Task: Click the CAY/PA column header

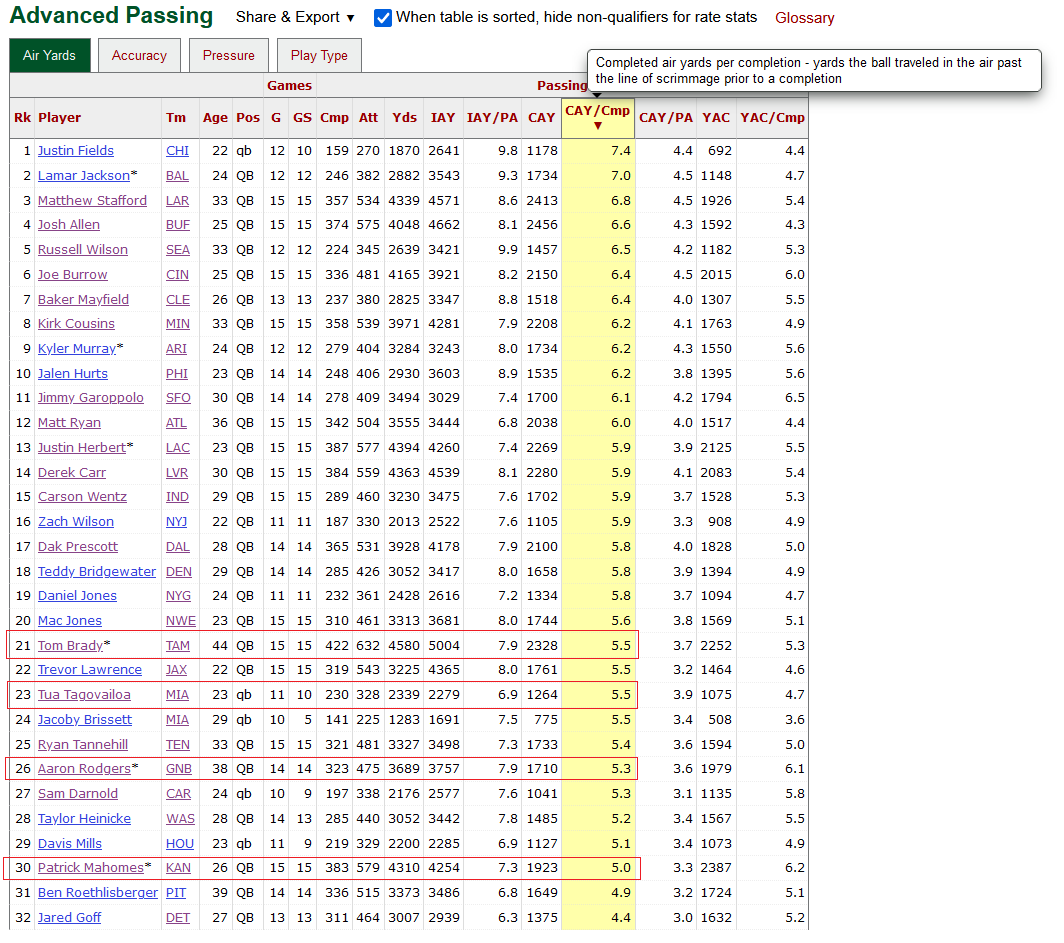Action: point(666,118)
